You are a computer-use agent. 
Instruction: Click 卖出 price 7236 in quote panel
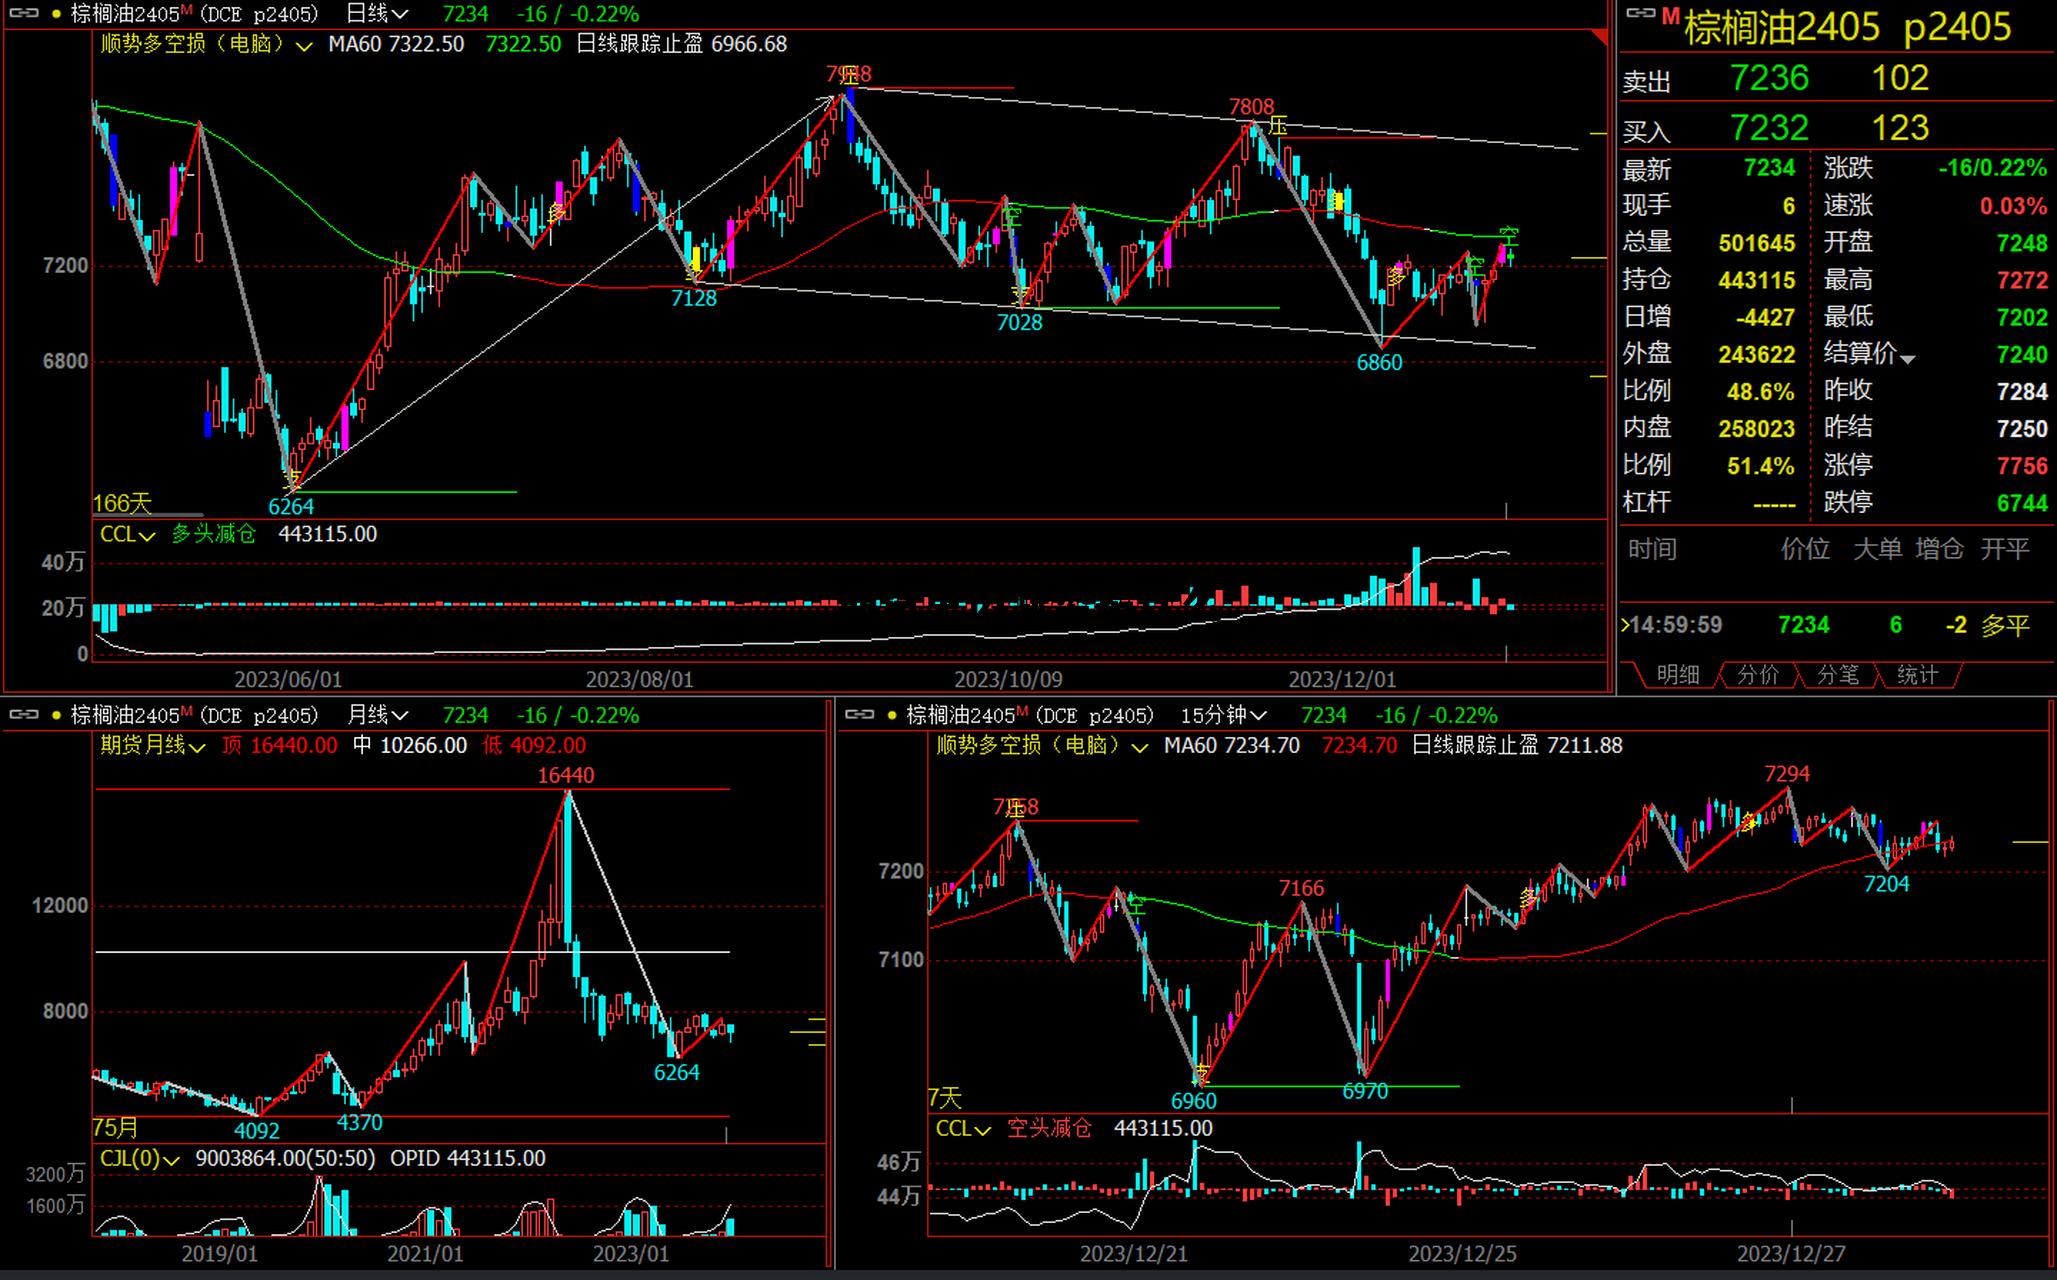pos(1769,78)
